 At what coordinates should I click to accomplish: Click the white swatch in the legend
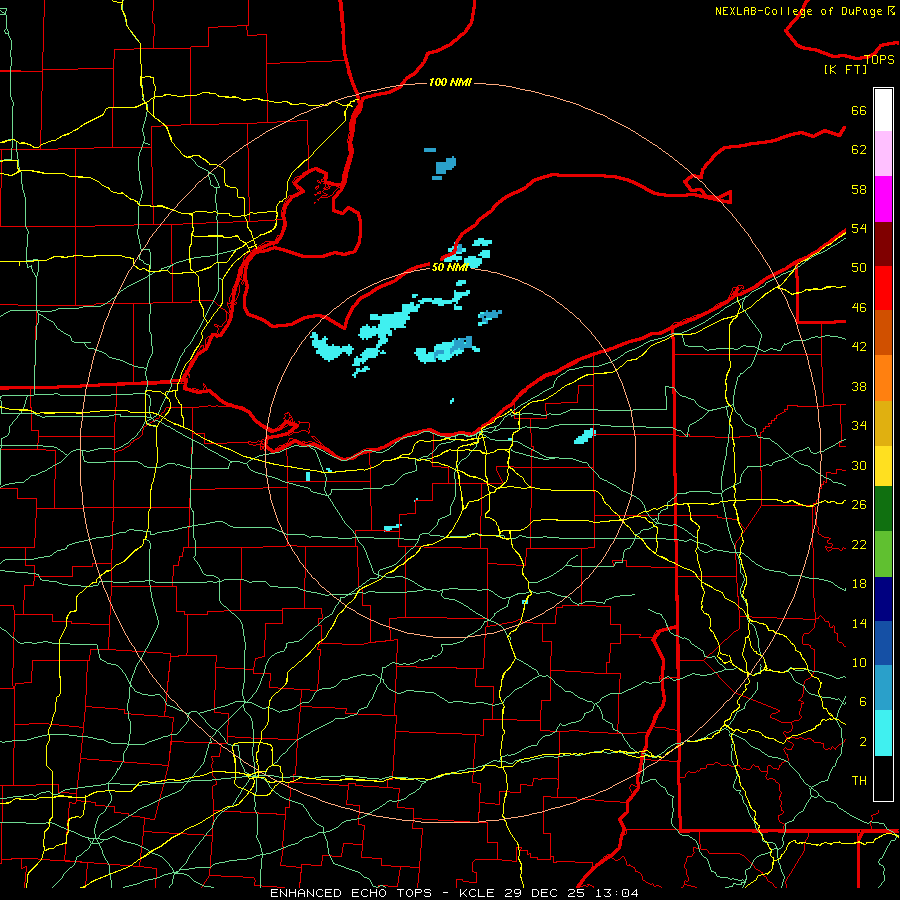(x=883, y=110)
